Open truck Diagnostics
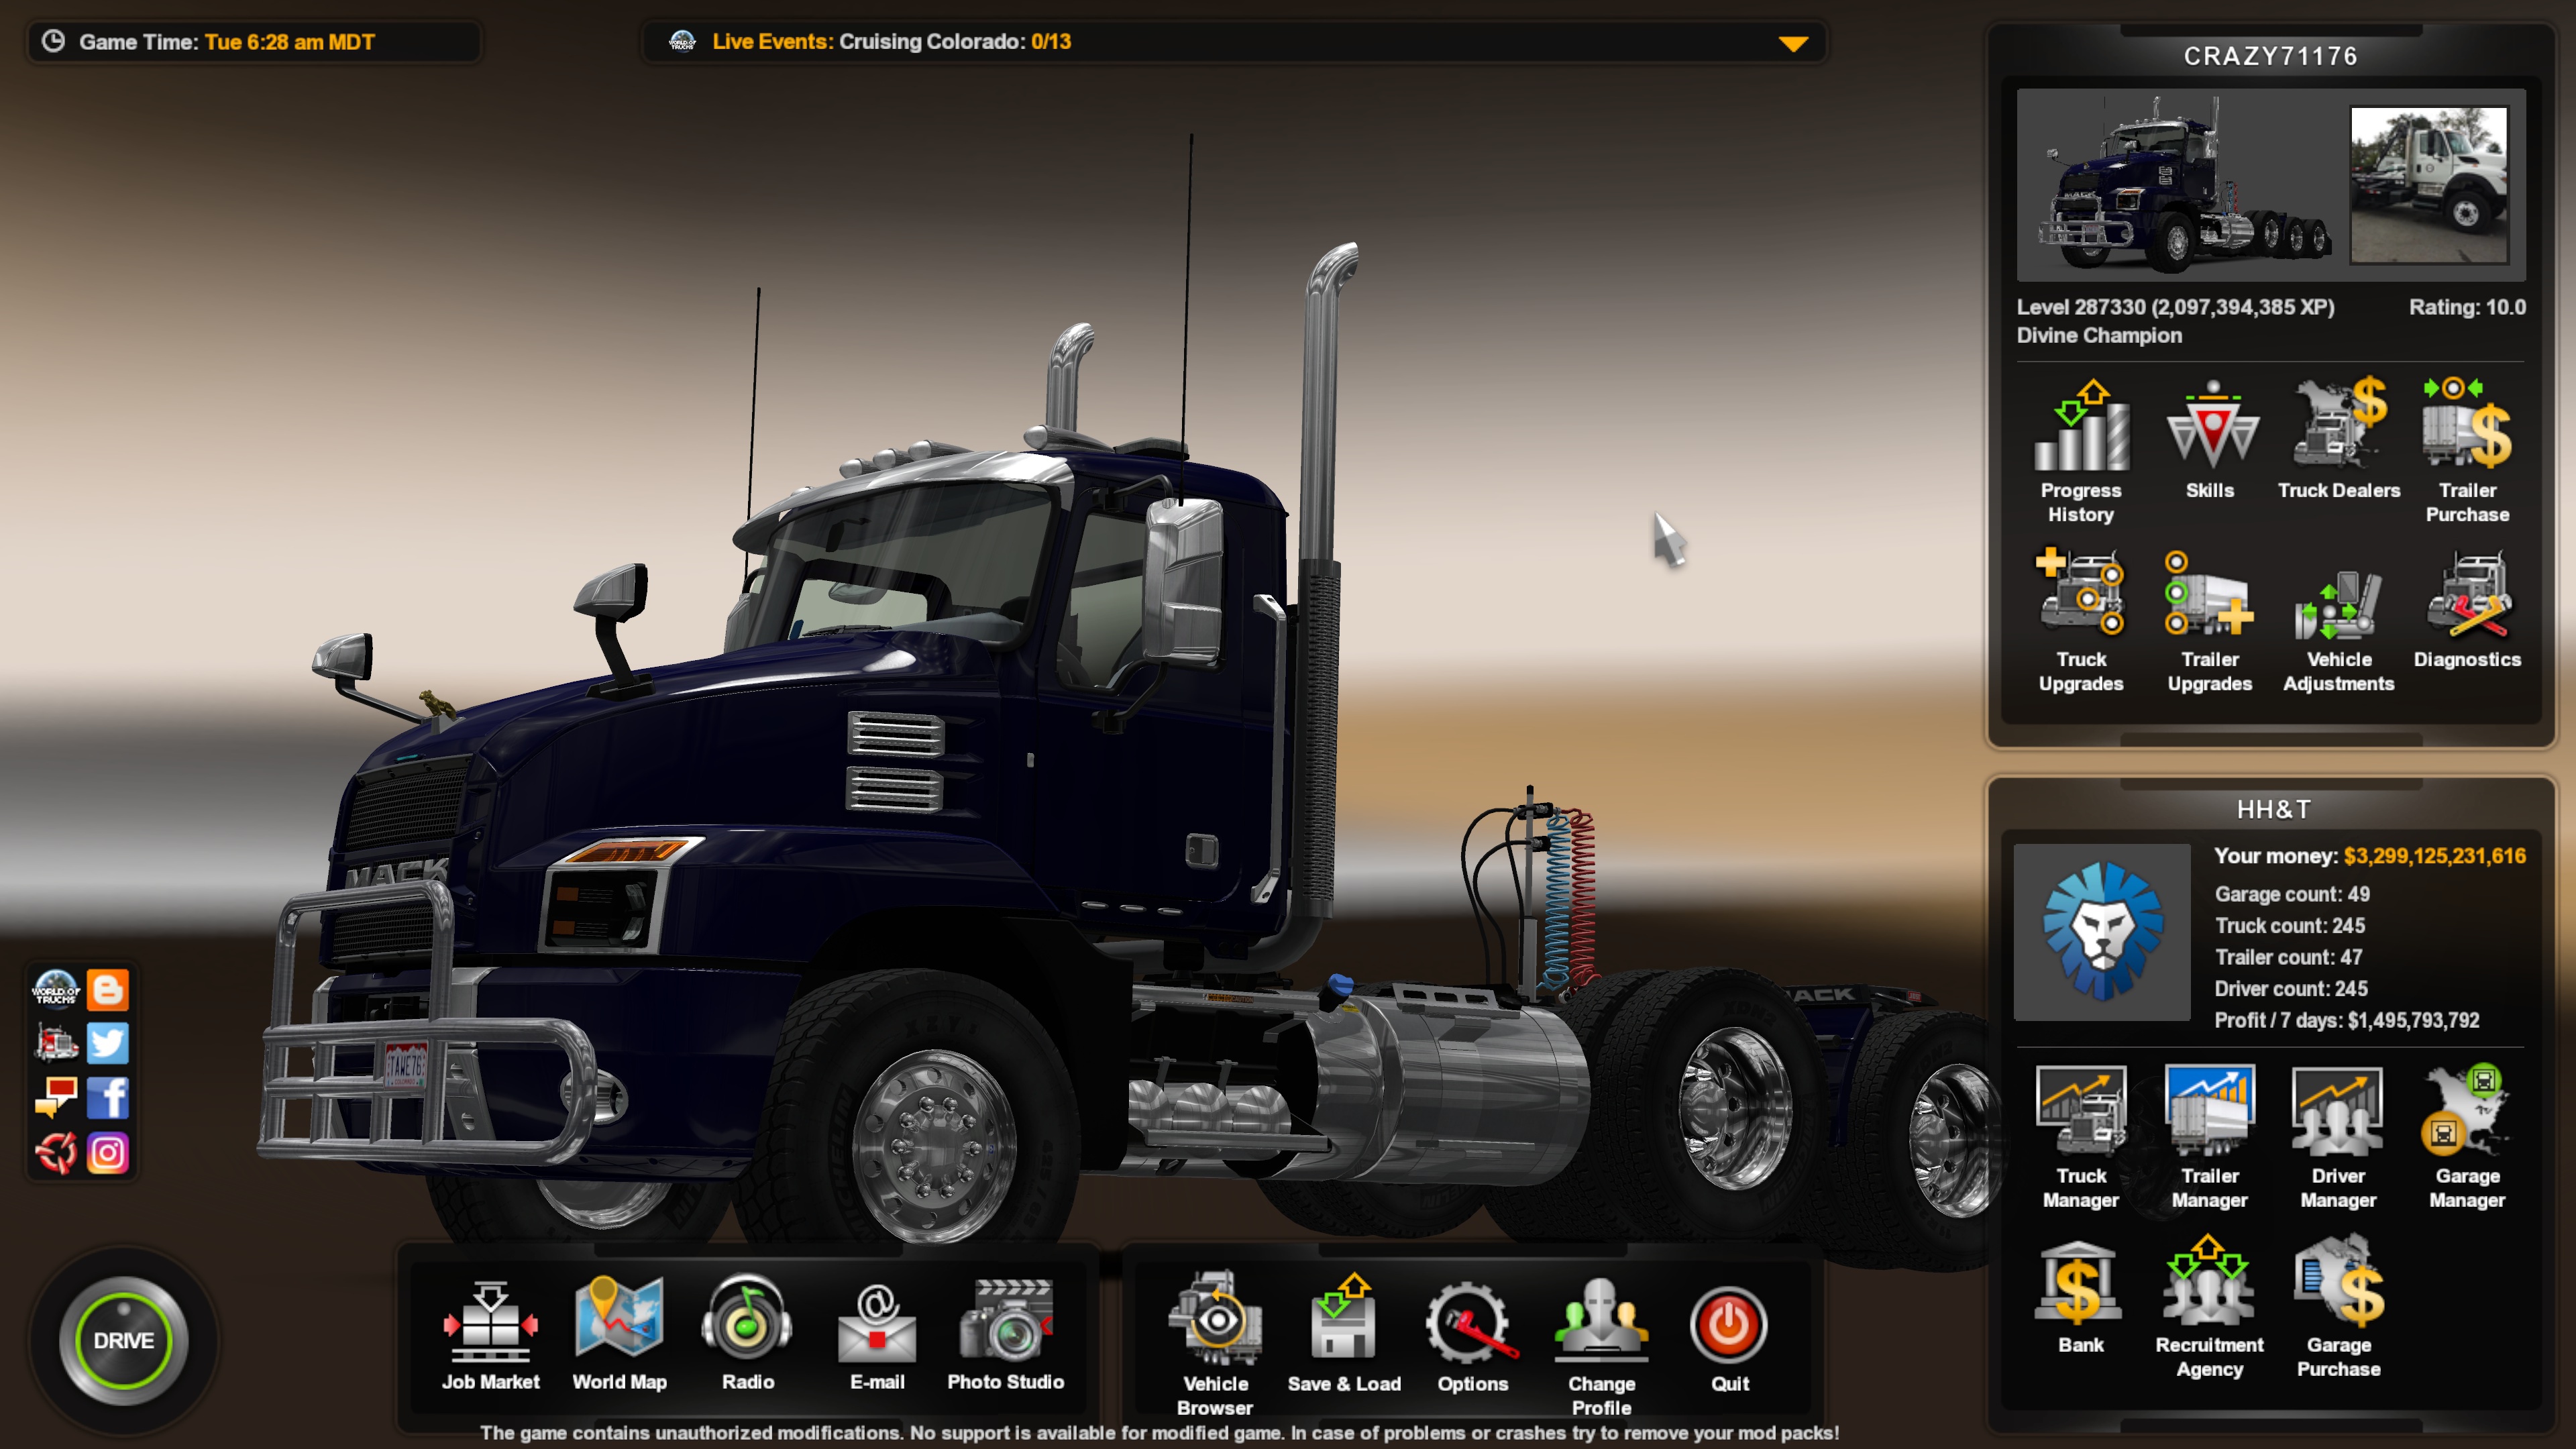 click(2467, 609)
